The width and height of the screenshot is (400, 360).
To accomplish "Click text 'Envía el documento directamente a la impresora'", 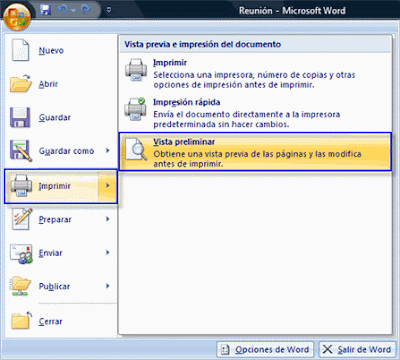I will (x=247, y=114).
